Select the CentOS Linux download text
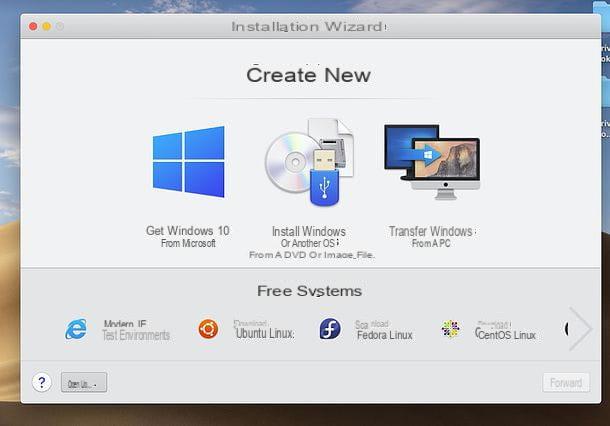 pyautogui.click(x=505, y=330)
